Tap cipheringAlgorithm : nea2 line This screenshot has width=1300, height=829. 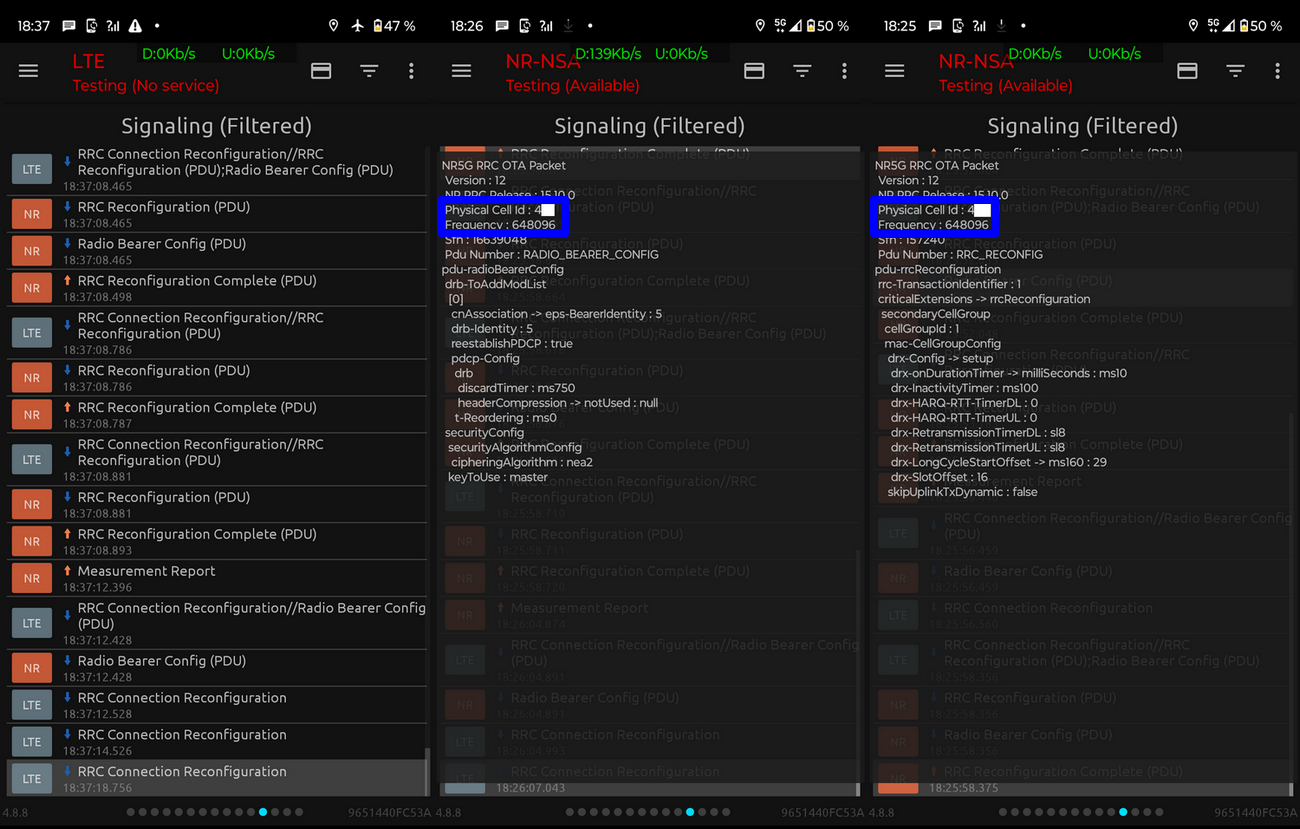tap(522, 462)
